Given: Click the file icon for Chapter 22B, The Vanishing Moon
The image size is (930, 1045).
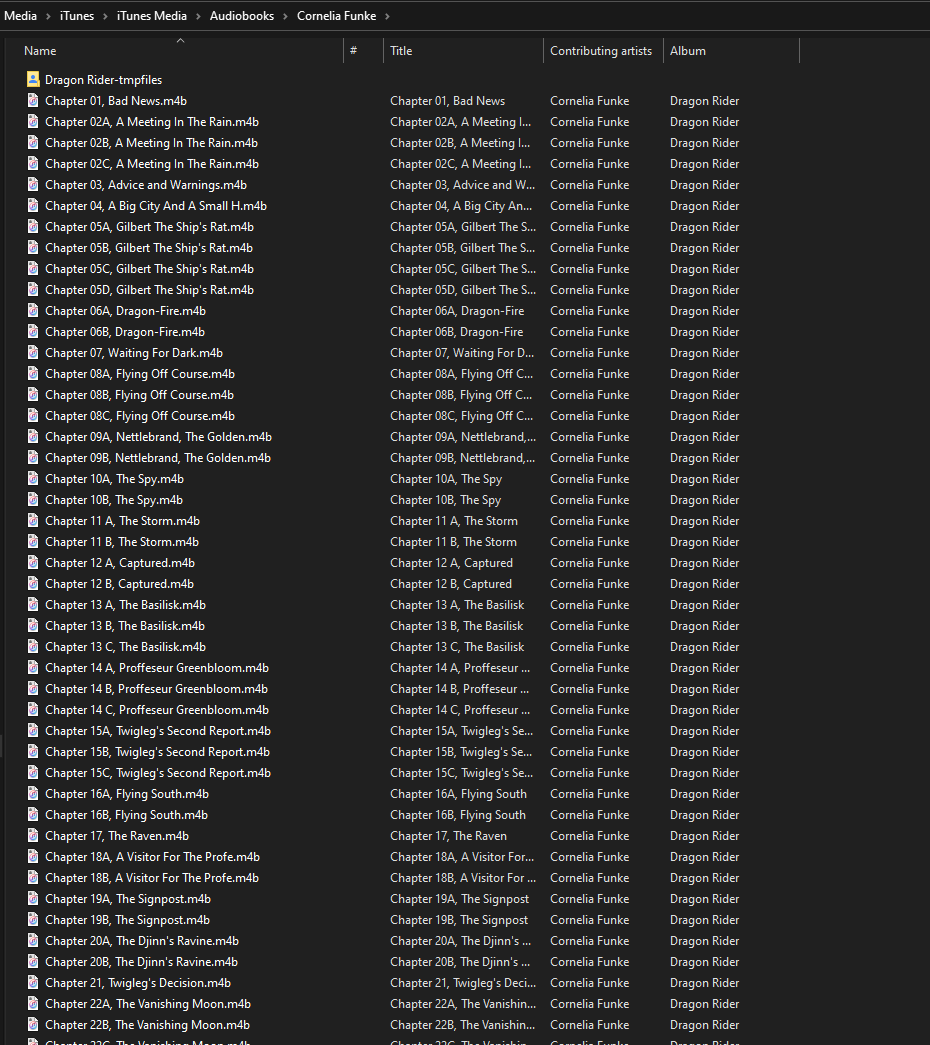Looking at the screenshot, I should coord(33,1024).
